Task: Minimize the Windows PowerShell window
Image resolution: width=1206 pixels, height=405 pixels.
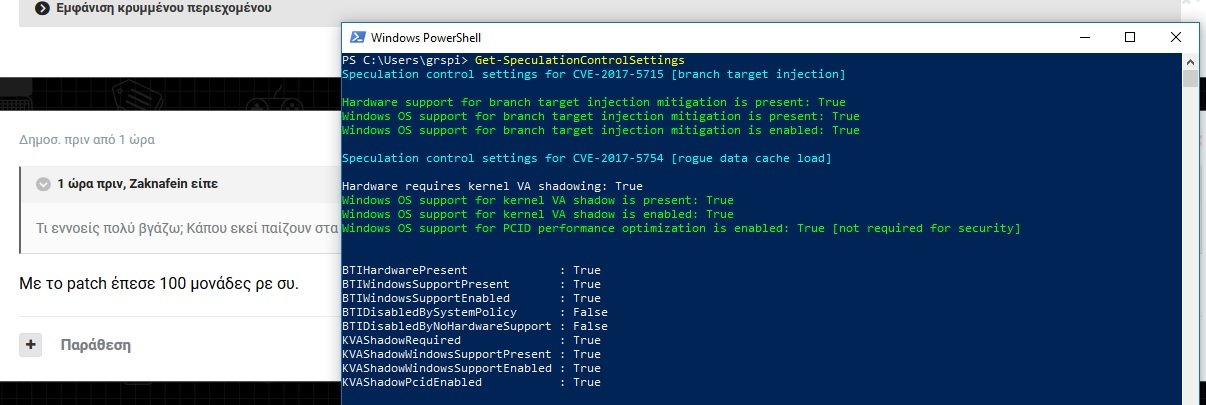Action: click(1084, 38)
